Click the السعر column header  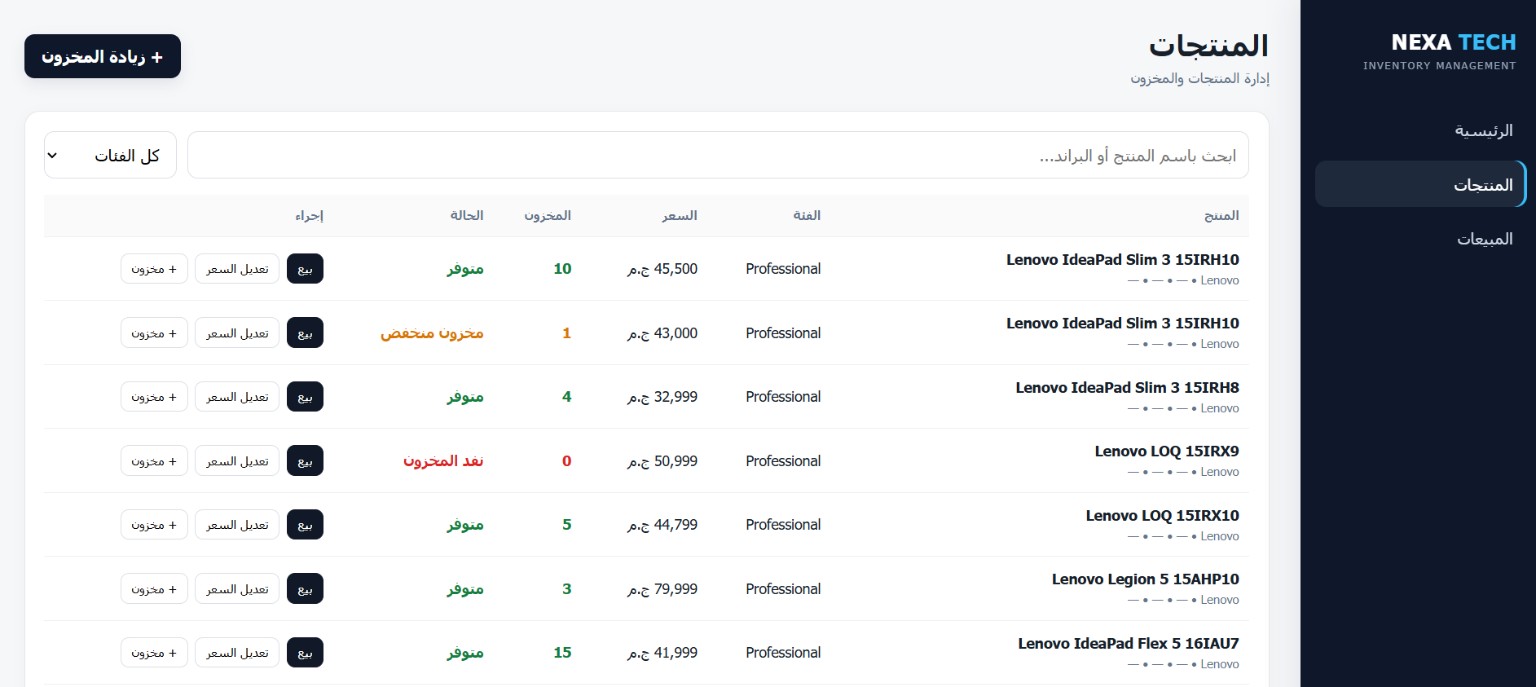click(680, 215)
